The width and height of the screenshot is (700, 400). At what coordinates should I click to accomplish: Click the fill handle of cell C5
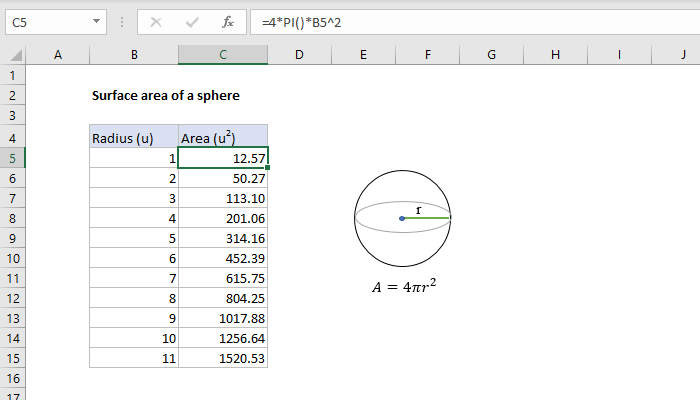point(268,168)
